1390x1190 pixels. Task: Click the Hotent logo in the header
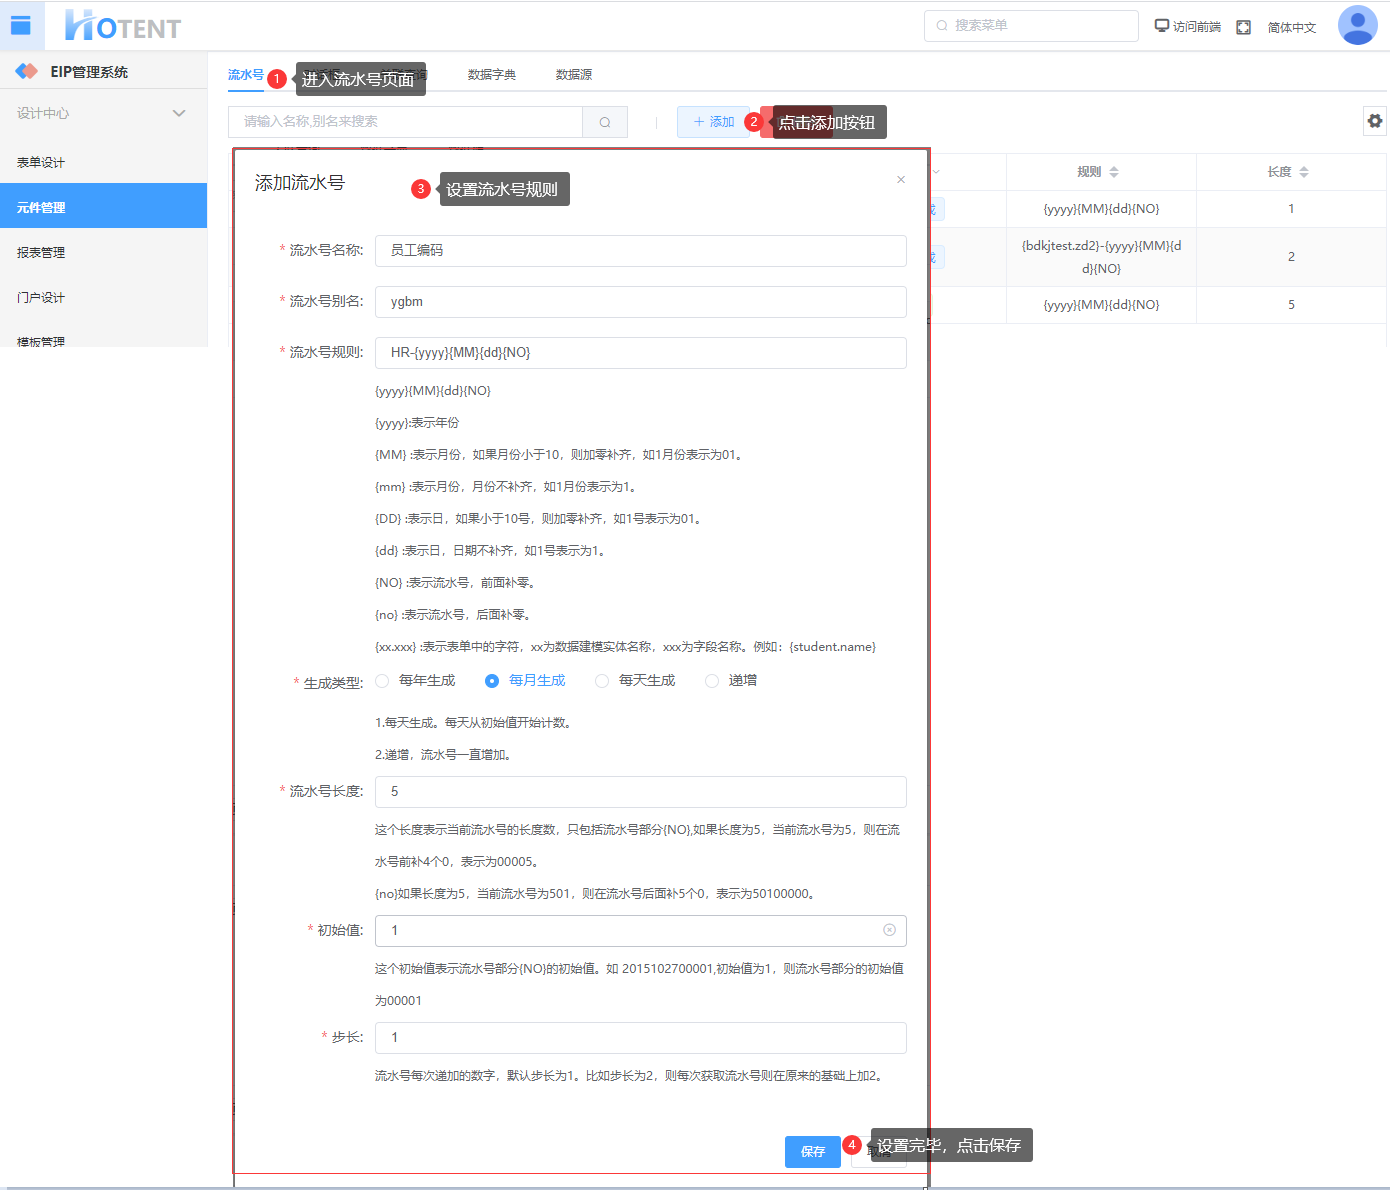tap(123, 26)
